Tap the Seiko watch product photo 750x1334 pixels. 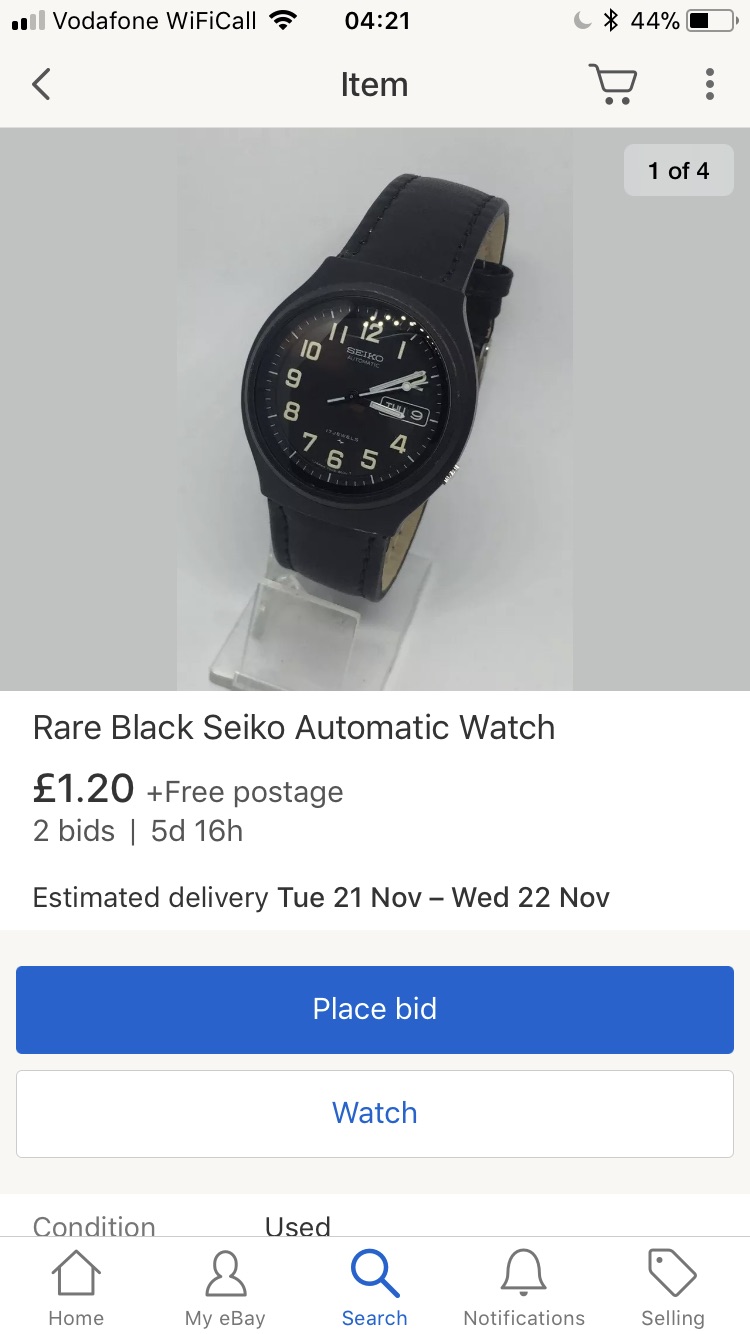click(375, 409)
